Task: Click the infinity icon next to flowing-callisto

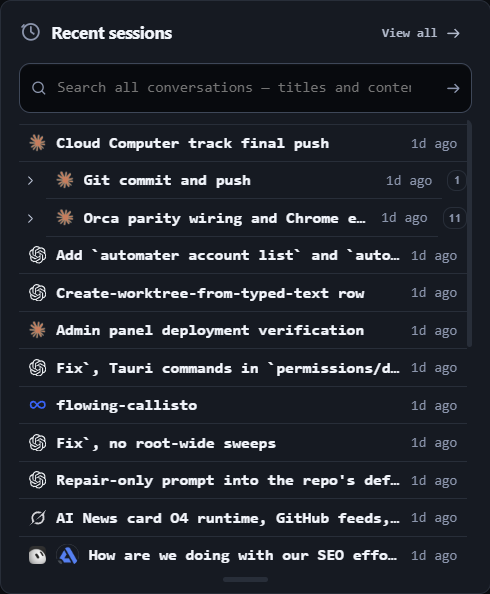Action: point(38,405)
